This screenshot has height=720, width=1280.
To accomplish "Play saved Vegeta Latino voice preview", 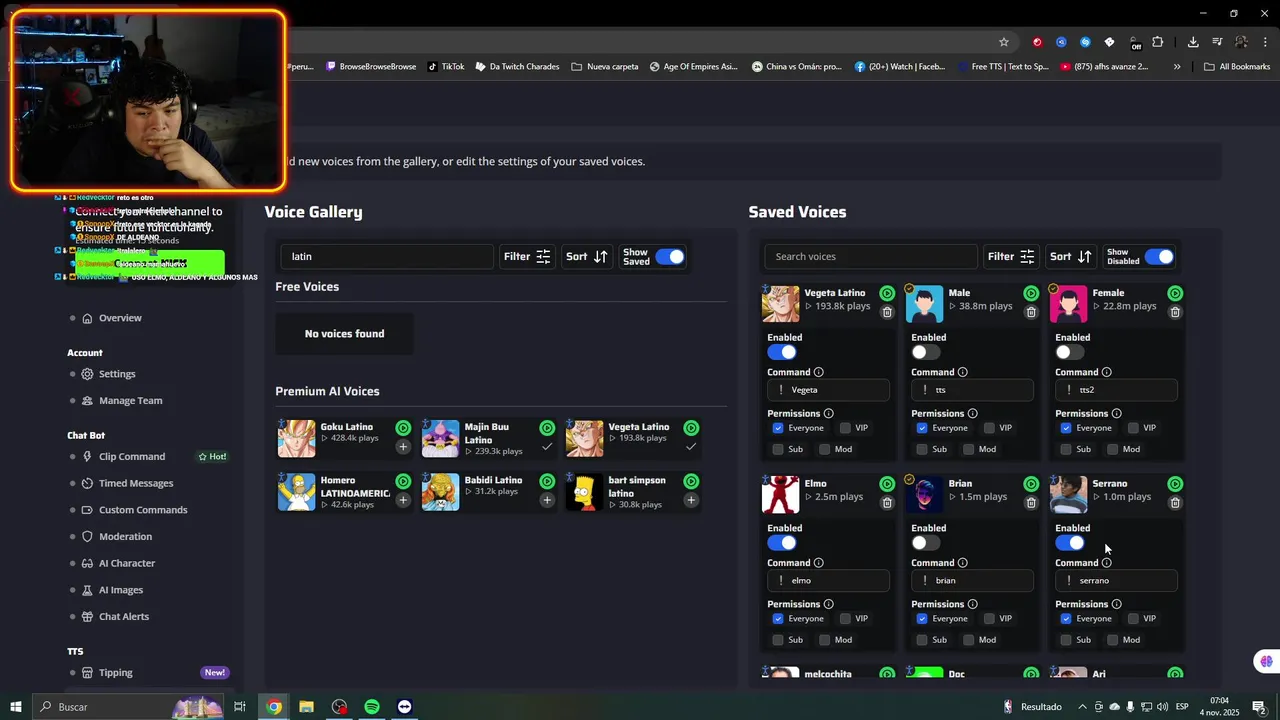I will pyautogui.click(x=887, y=293).
